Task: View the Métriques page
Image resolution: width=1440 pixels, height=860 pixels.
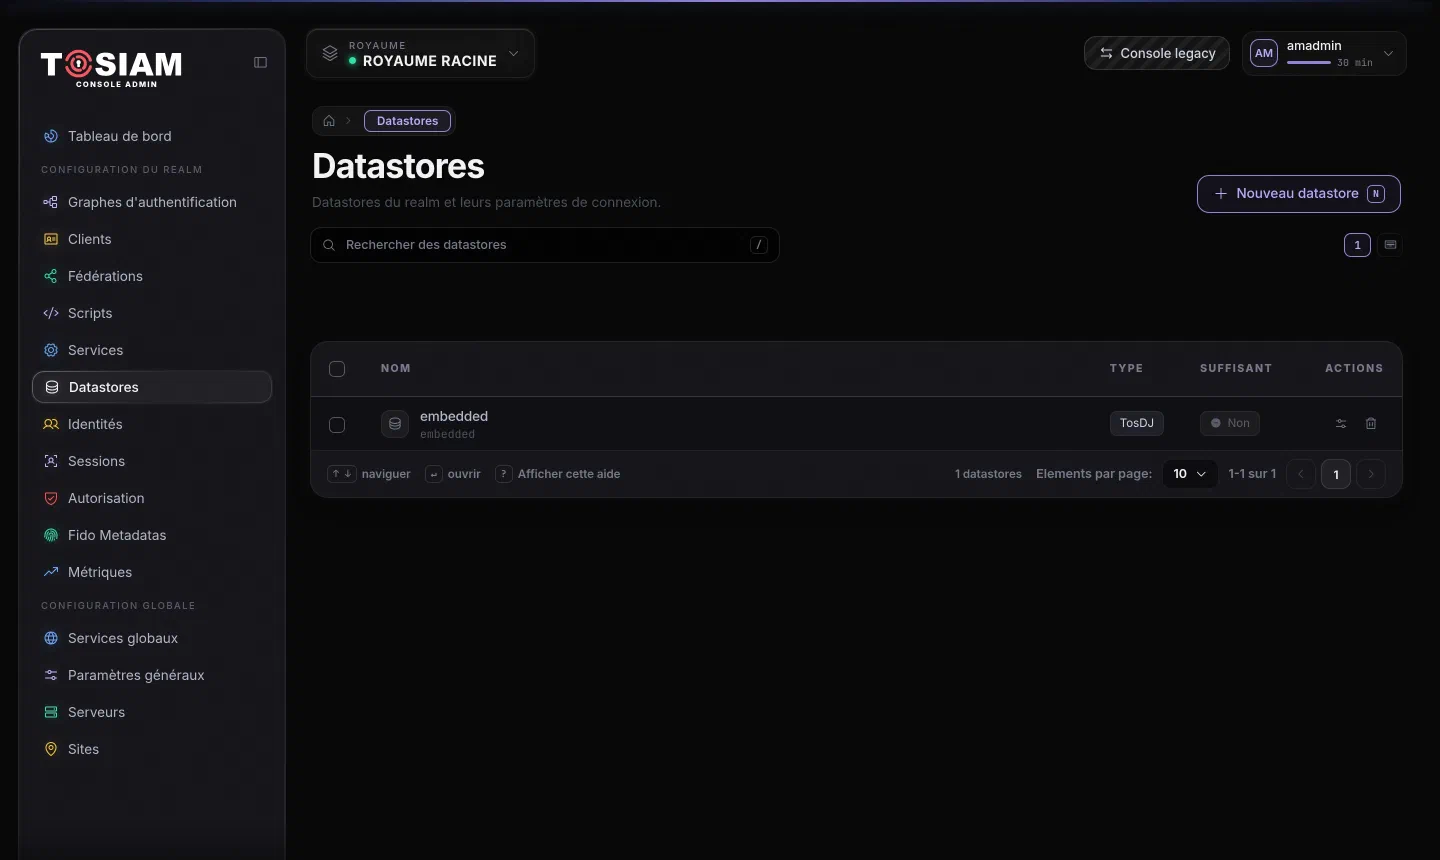Action: [152, 572]
